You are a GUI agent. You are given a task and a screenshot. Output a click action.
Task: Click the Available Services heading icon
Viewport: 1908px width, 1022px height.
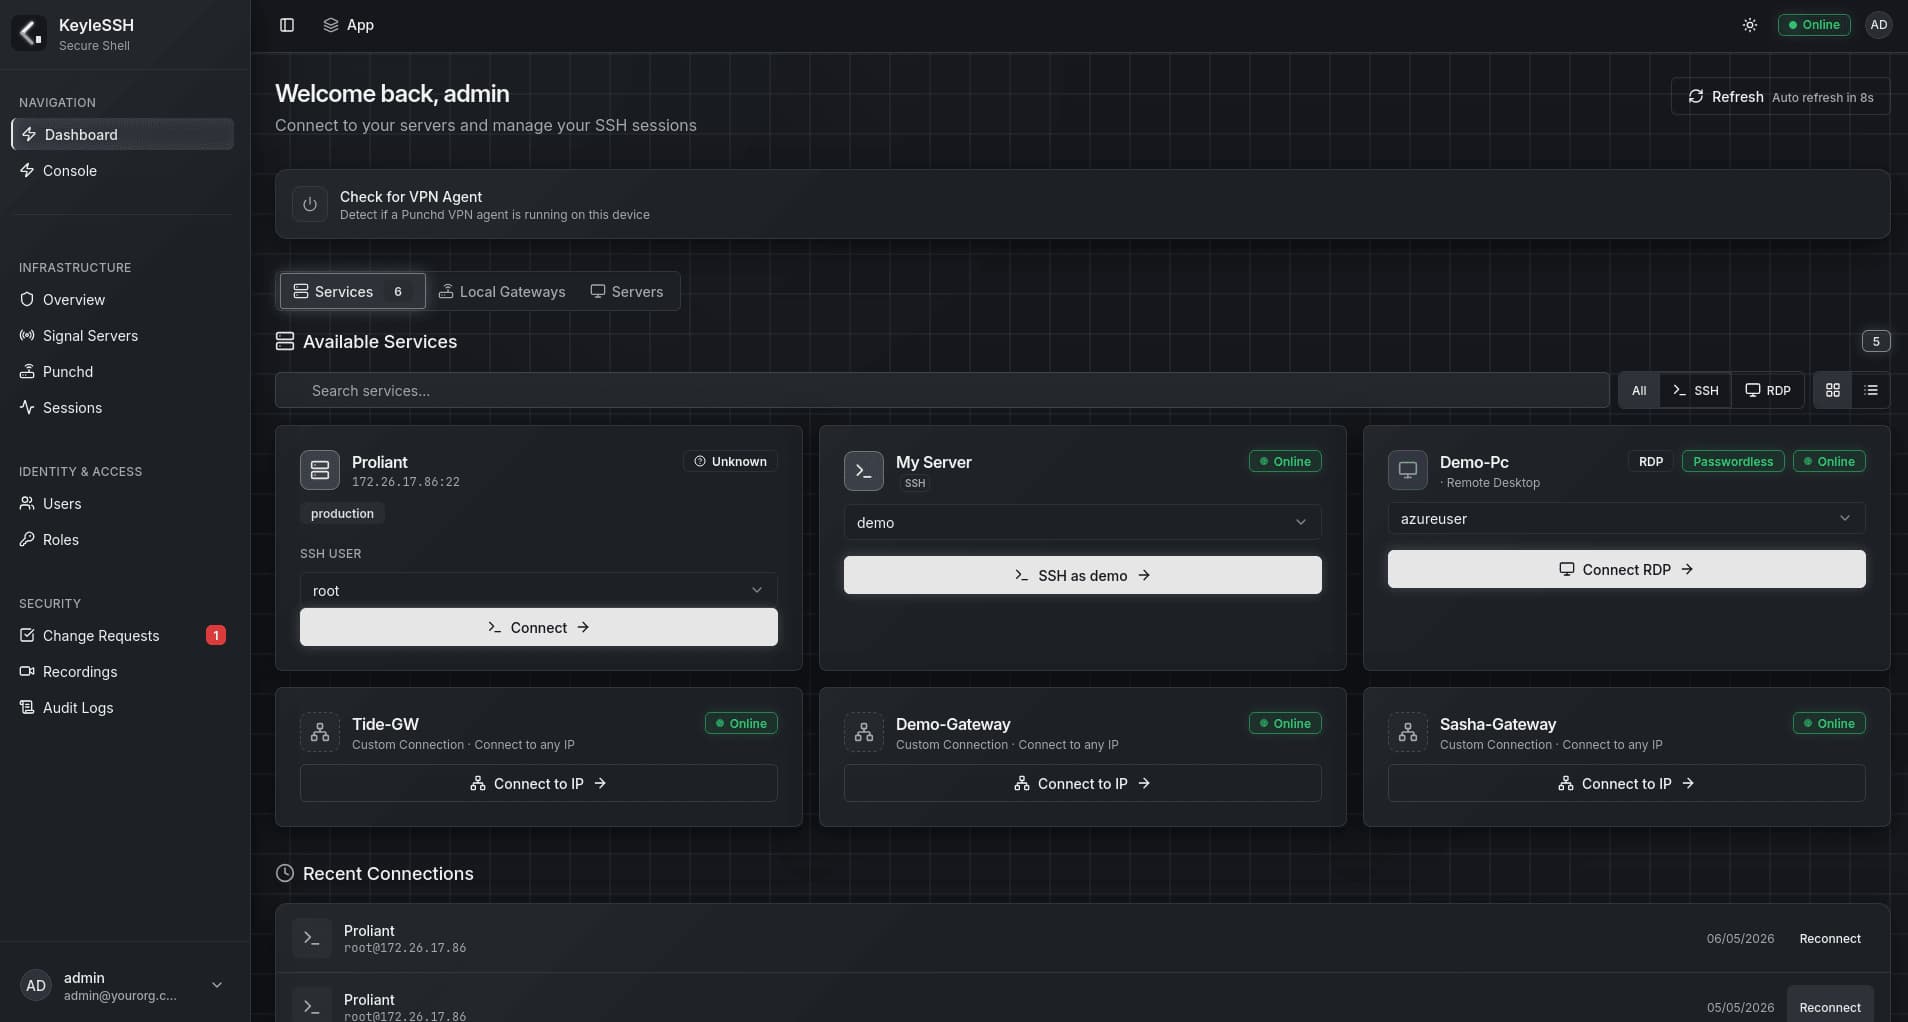(x=285, y=341)
